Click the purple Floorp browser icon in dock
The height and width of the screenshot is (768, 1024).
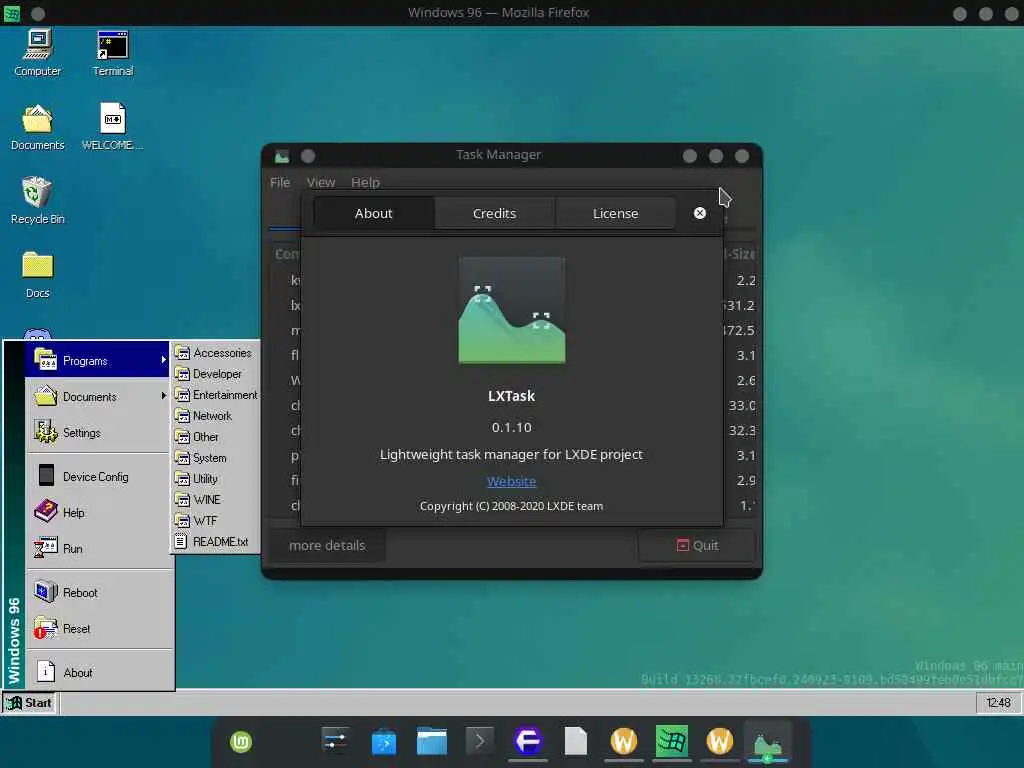point(528,741)
